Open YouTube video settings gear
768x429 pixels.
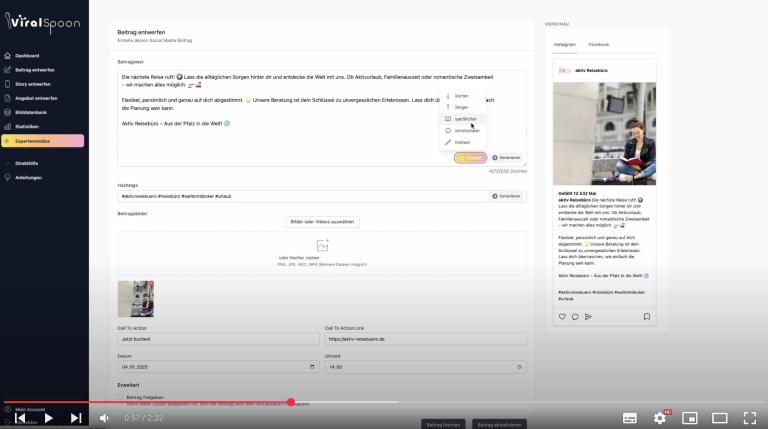(x=661, y=417)
